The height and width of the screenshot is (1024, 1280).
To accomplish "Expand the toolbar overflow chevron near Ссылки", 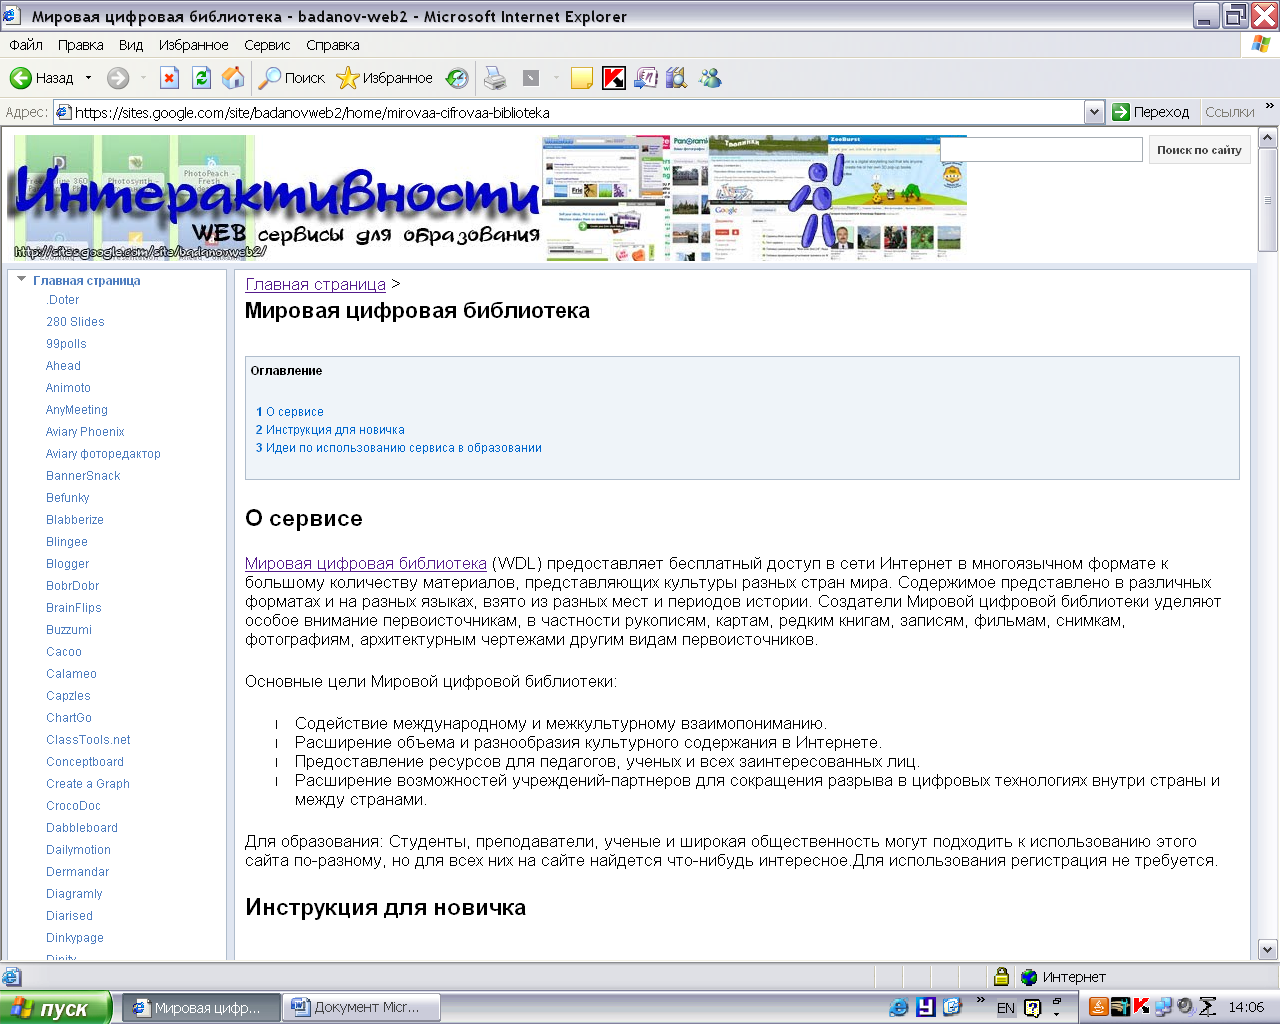I will click(1270, 105).
